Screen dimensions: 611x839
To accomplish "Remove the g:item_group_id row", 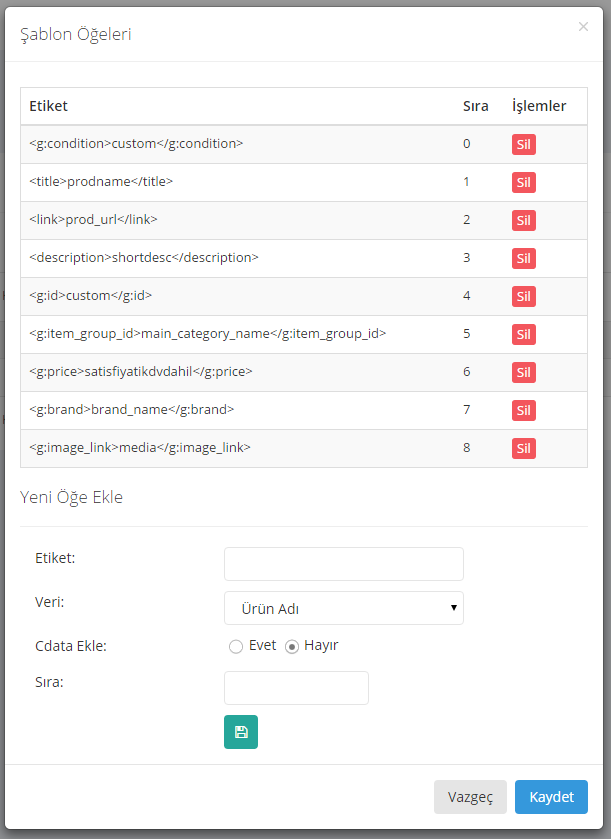I will pyautogui.click(x=524, y=334).
